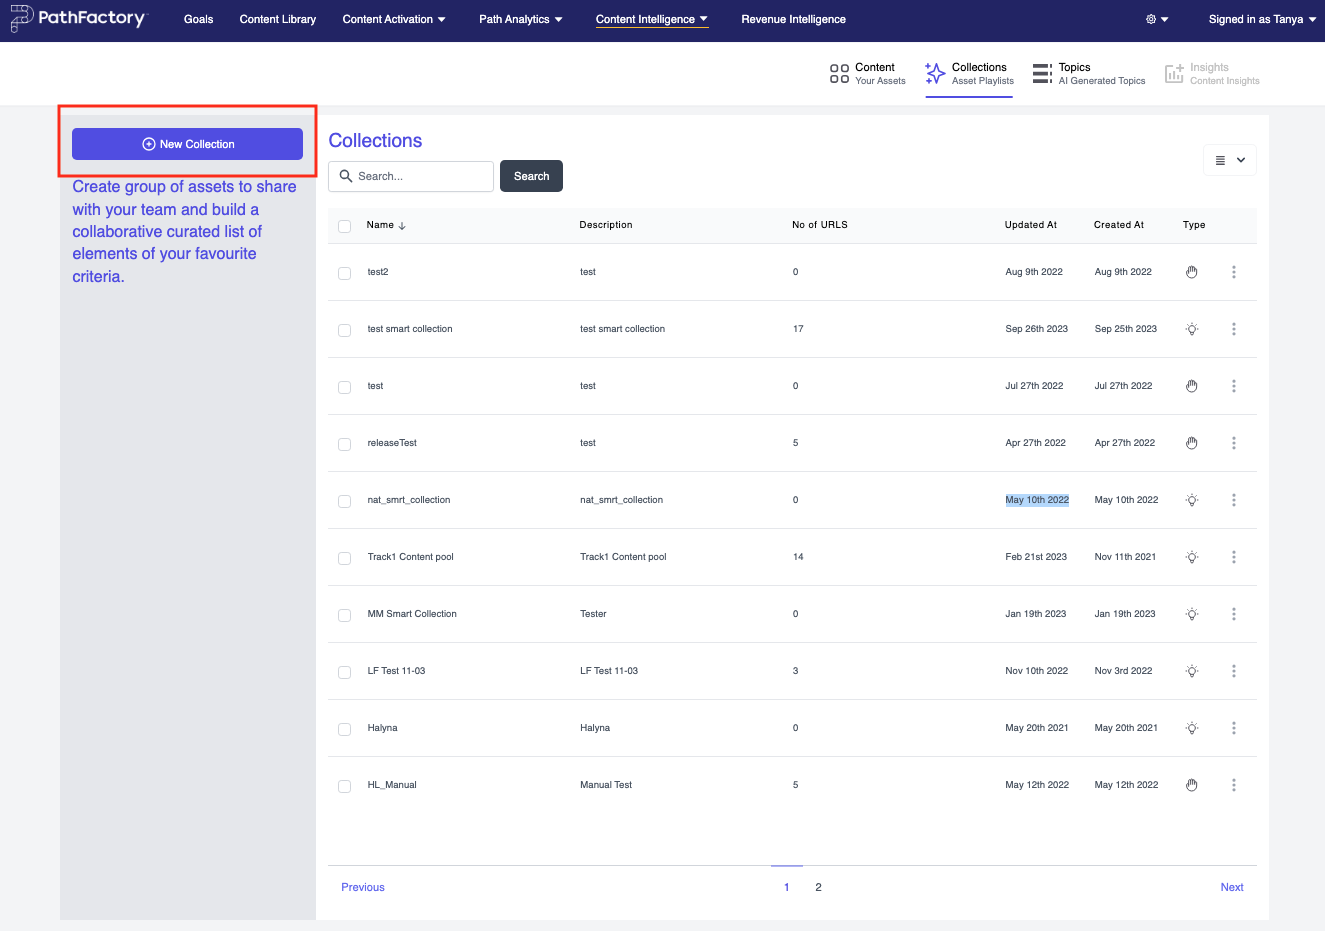Click the highlighted May 10th 2022 date

[x=1037, y=500]
